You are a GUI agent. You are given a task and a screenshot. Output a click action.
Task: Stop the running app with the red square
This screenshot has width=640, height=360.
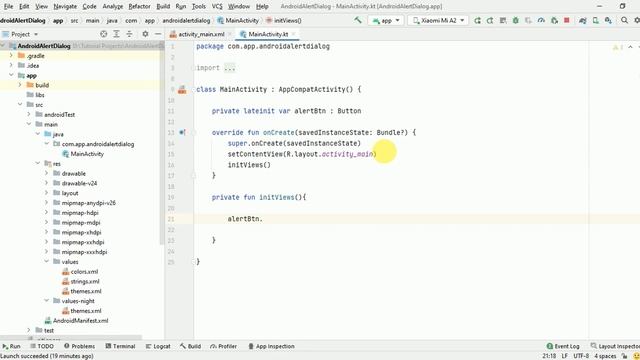click(567, 20)
